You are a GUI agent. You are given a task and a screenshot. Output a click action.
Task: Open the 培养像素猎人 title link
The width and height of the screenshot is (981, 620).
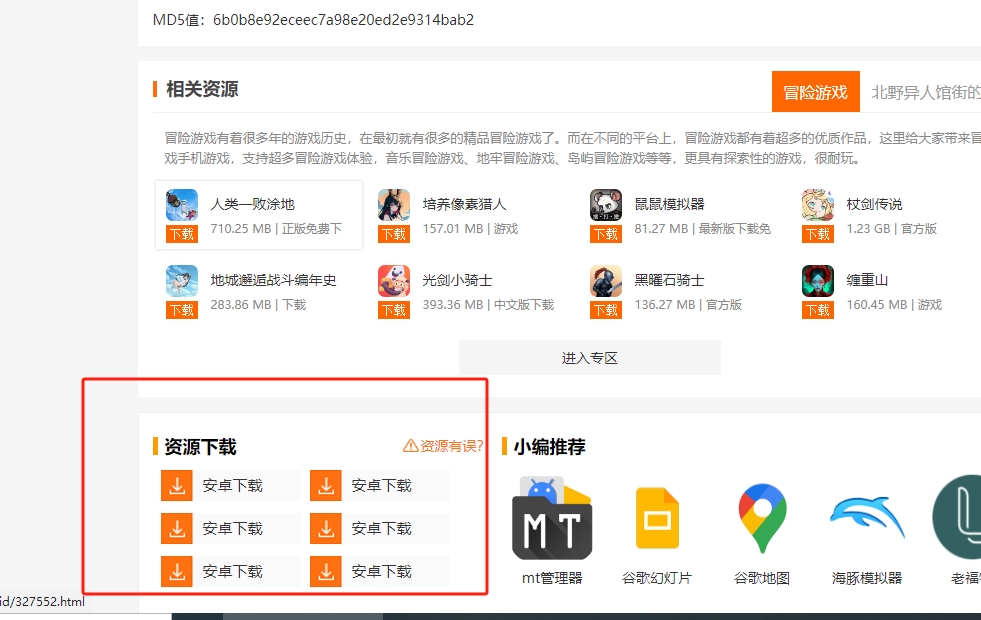pos(464,204)
